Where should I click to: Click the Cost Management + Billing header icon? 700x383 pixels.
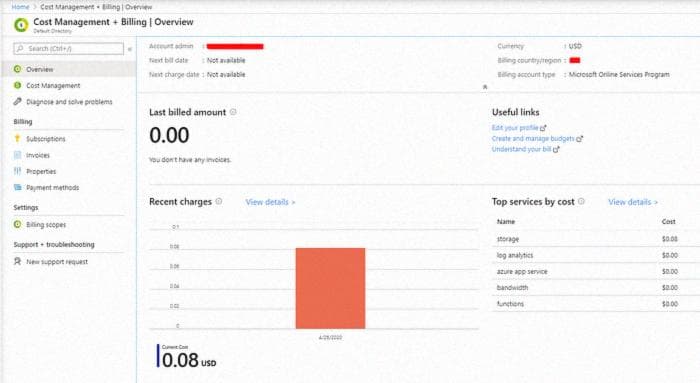[21, 25]
